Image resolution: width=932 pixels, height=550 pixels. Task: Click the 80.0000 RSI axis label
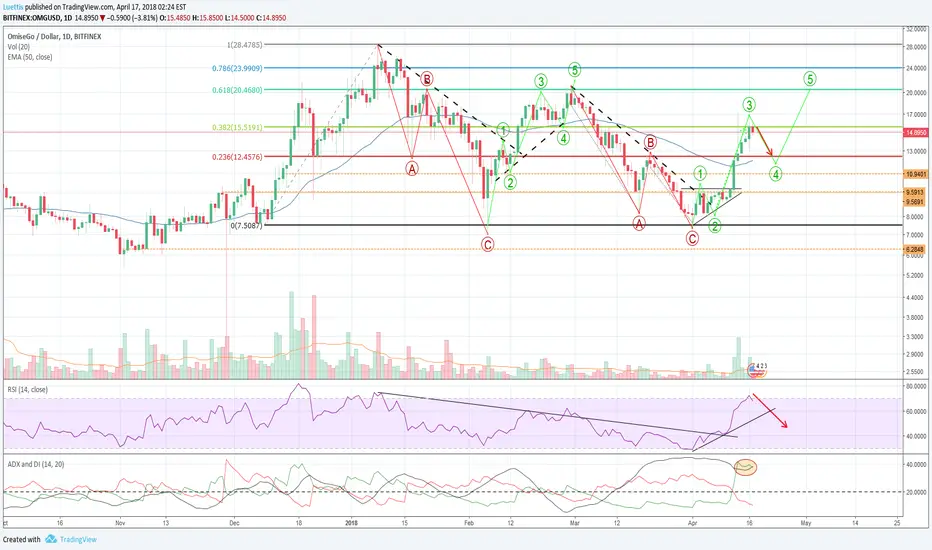point(916,386)
